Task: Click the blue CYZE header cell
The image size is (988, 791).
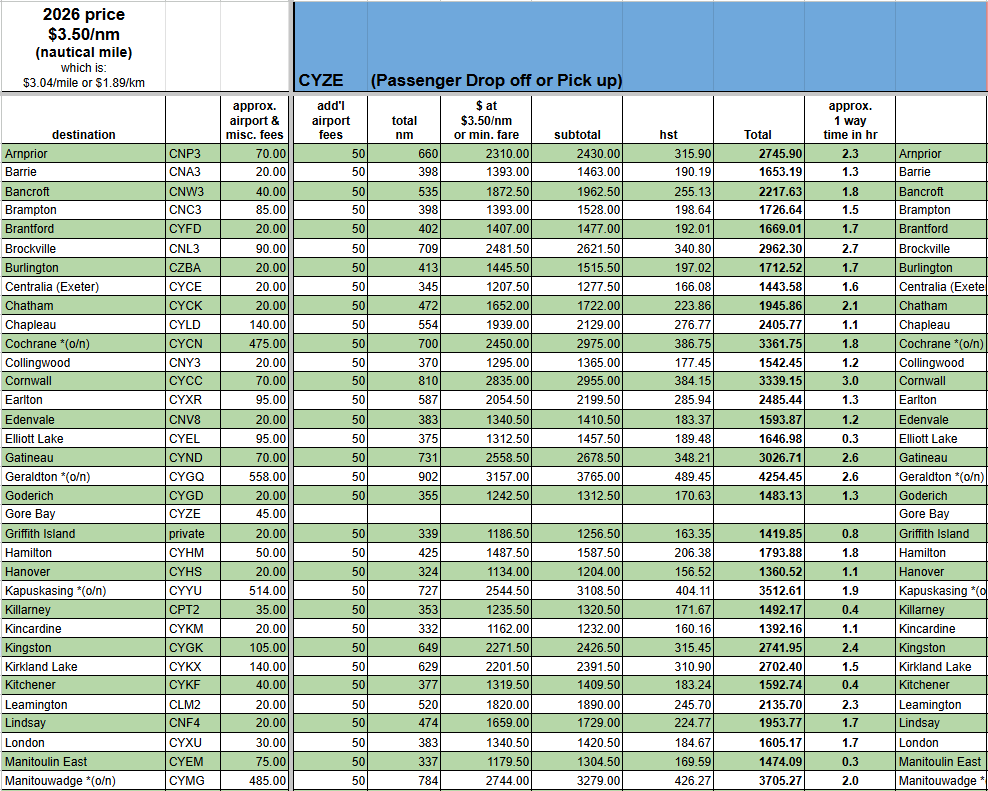Action: 320,80
